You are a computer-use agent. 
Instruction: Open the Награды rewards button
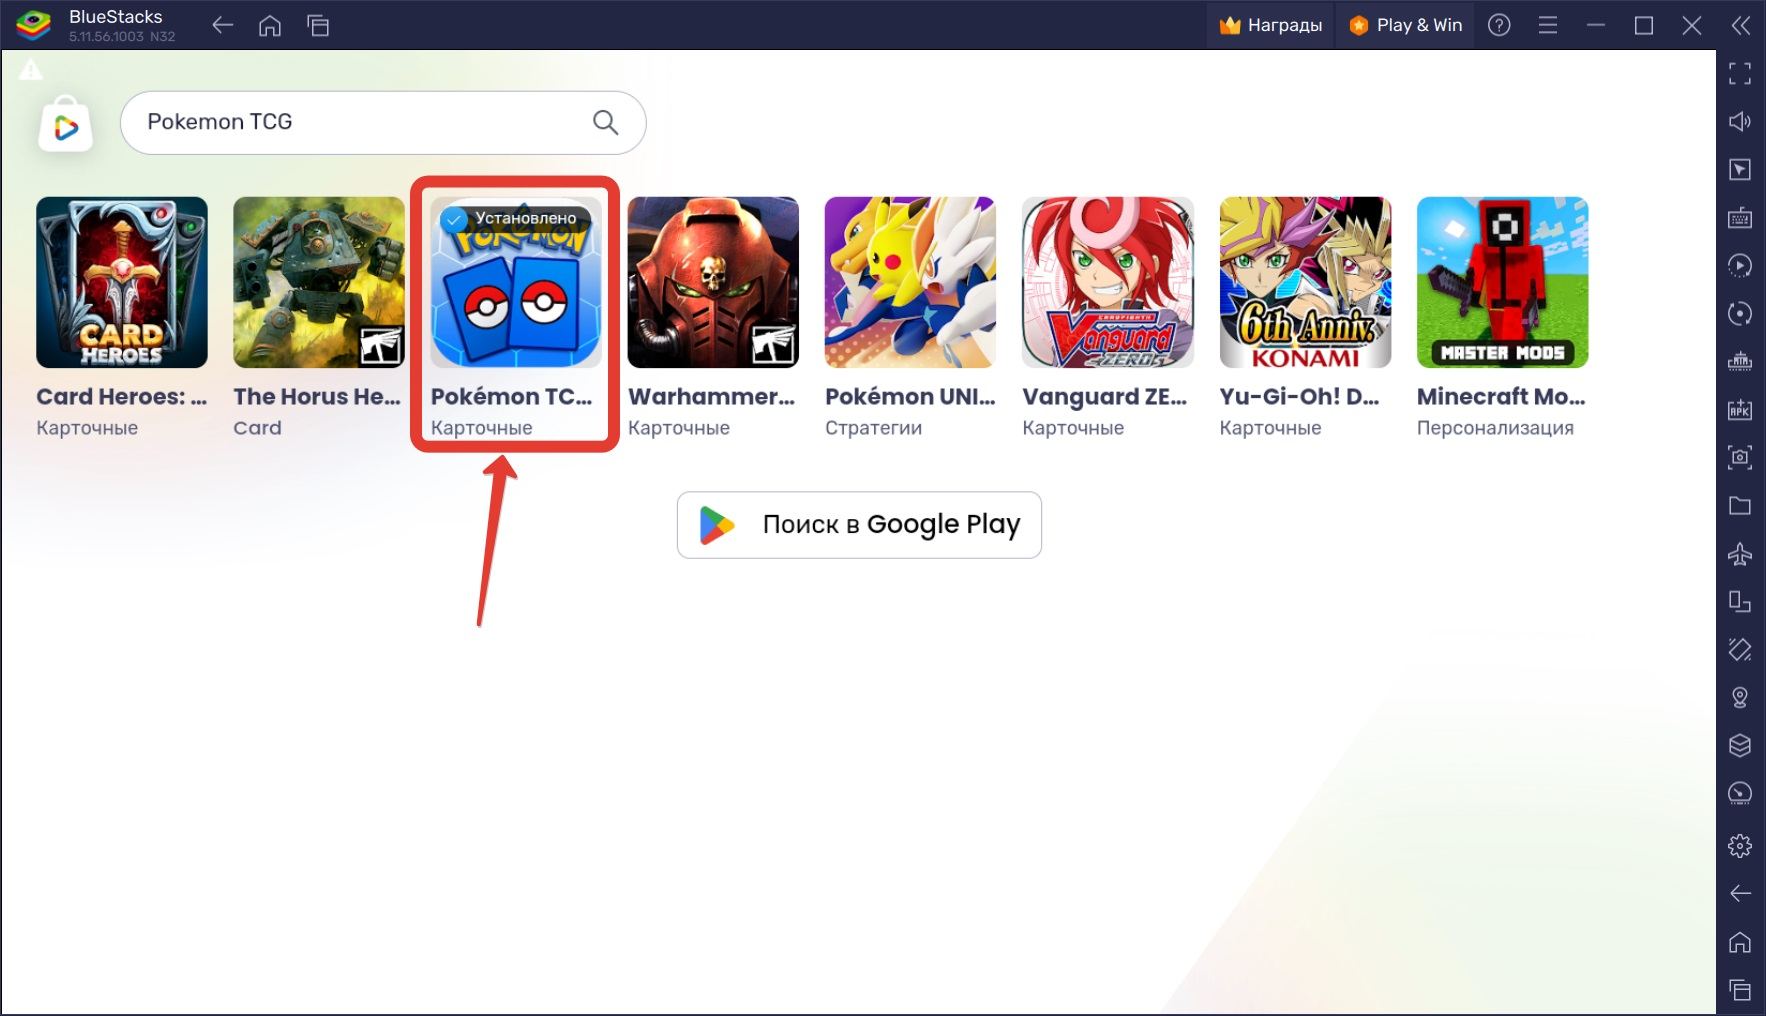pyautogui.click(x=1271, y=25)
